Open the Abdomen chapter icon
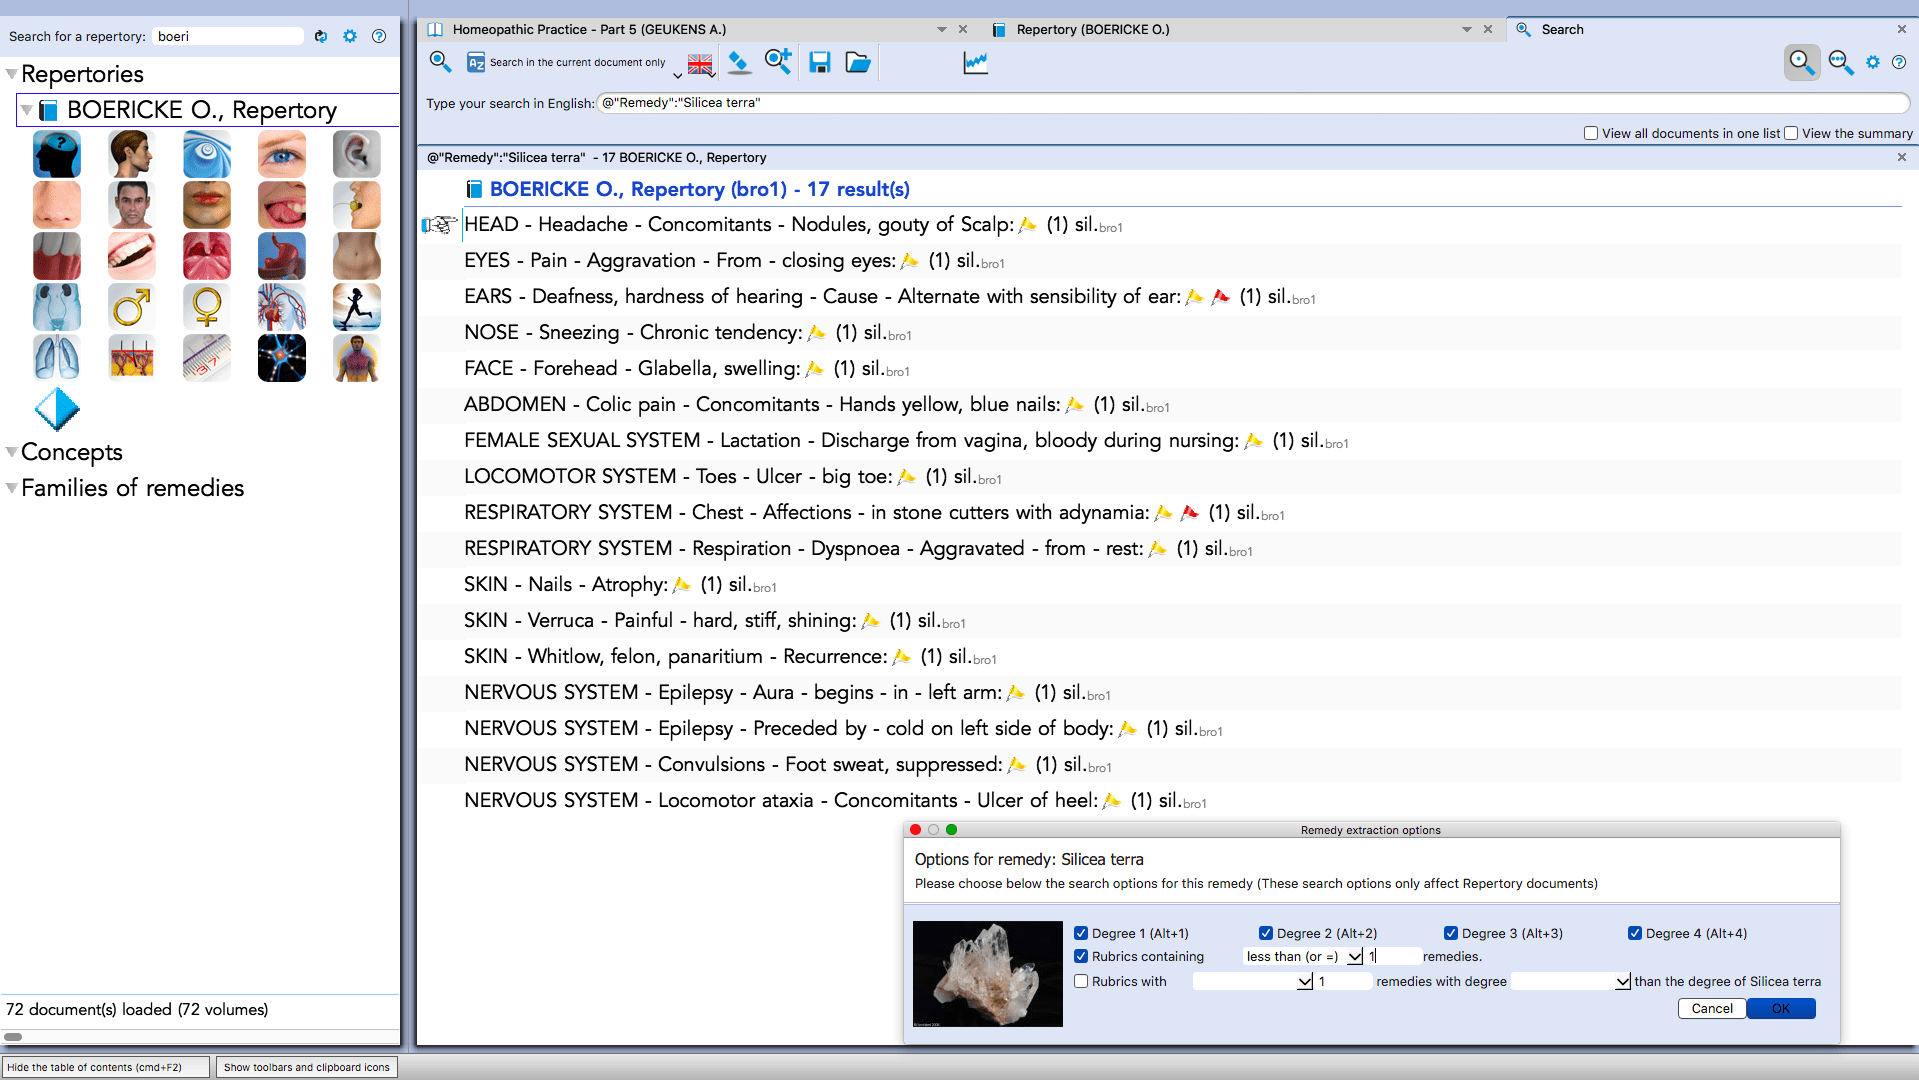Screen dimensions: 1919x1080 (x=357, y=256)
